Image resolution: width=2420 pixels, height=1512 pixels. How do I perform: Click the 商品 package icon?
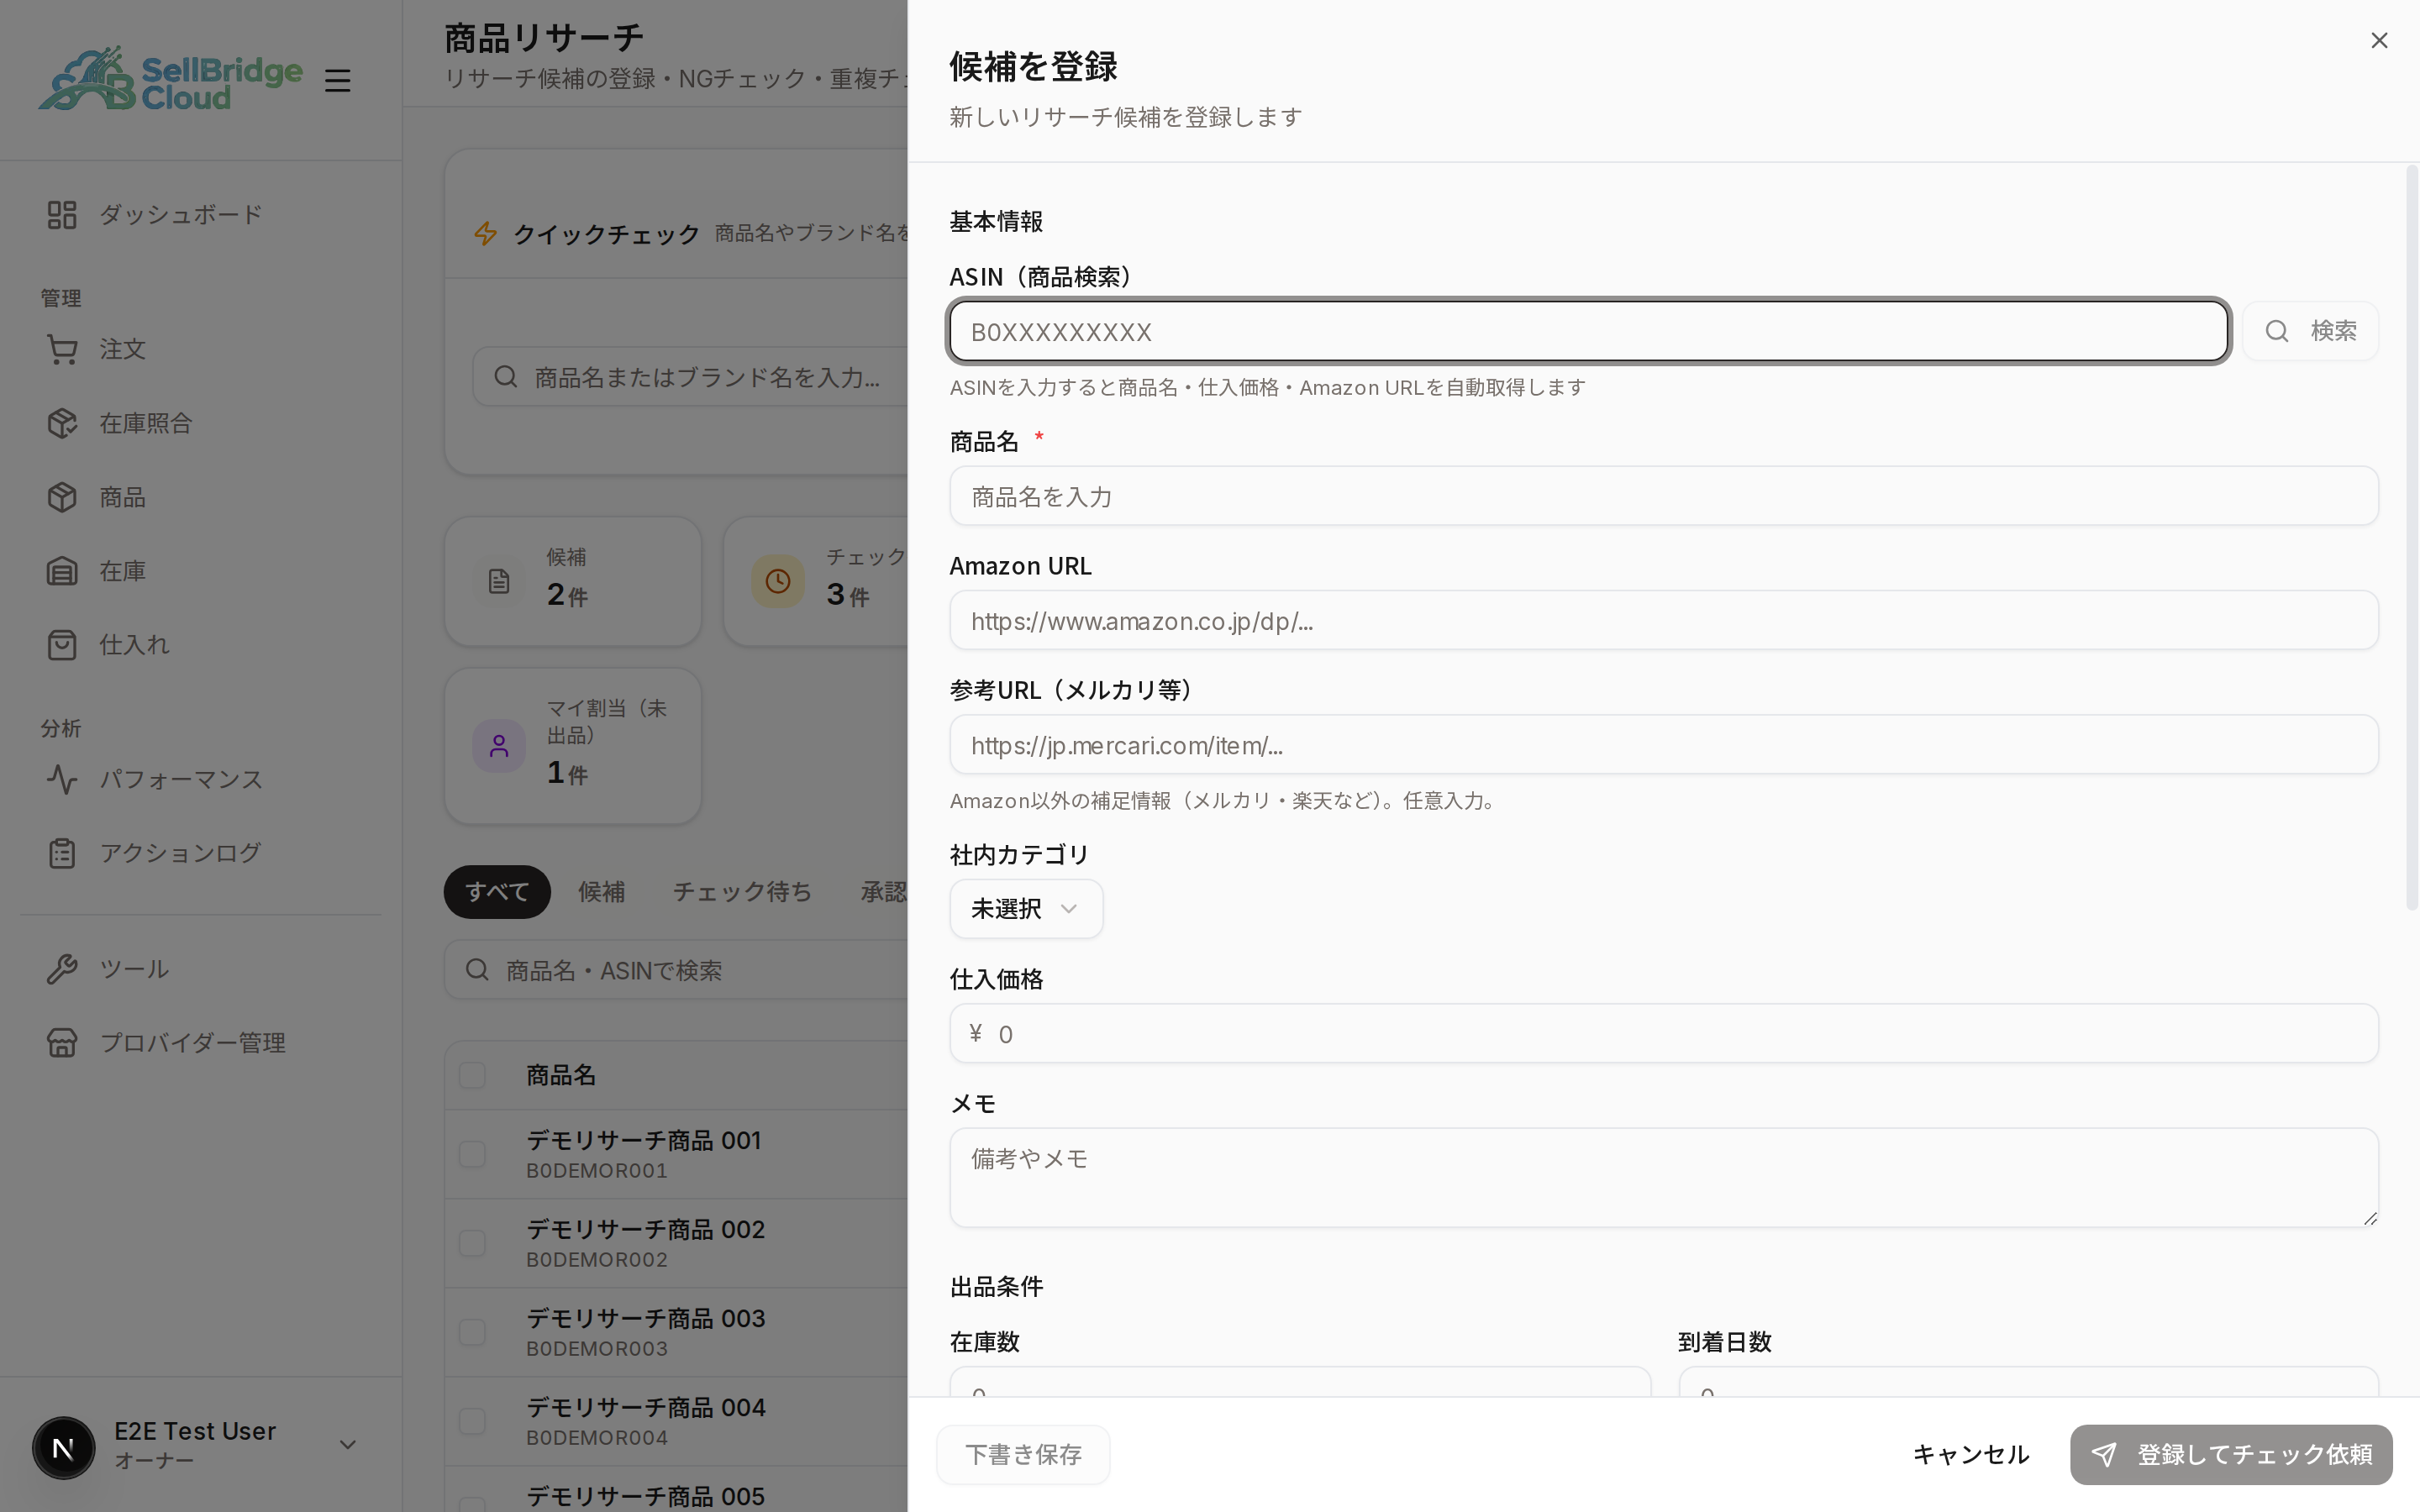(x=62, y=497)
